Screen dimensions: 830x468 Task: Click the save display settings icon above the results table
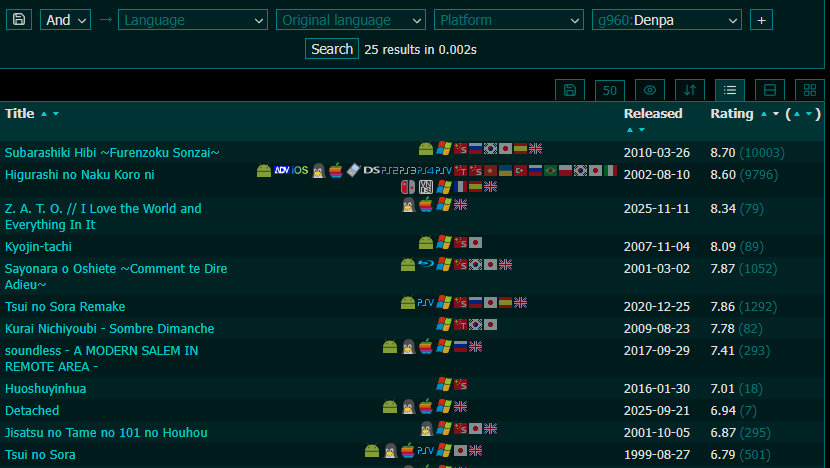(570, 90)
